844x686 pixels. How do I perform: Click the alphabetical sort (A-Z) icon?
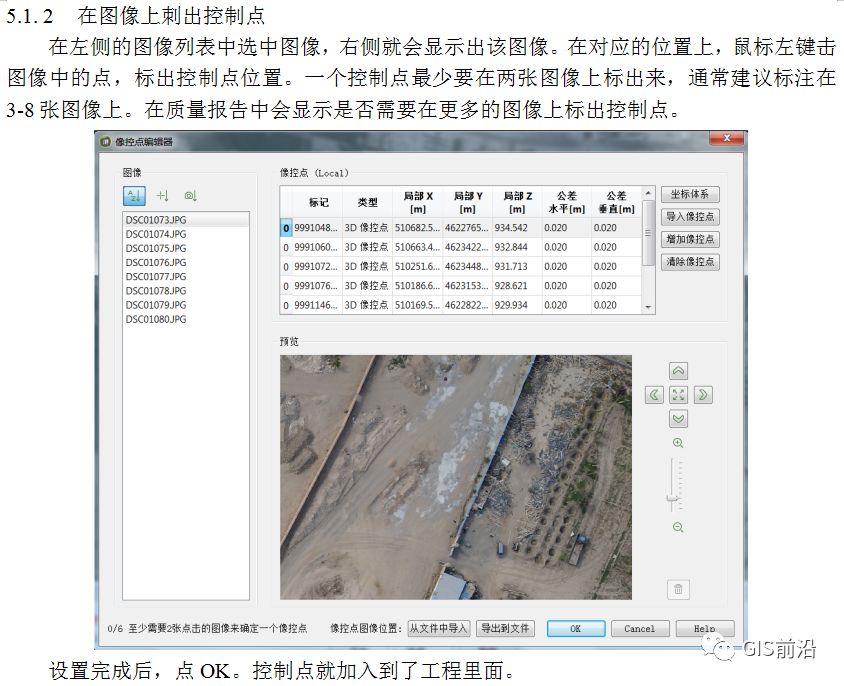[134, 196]
